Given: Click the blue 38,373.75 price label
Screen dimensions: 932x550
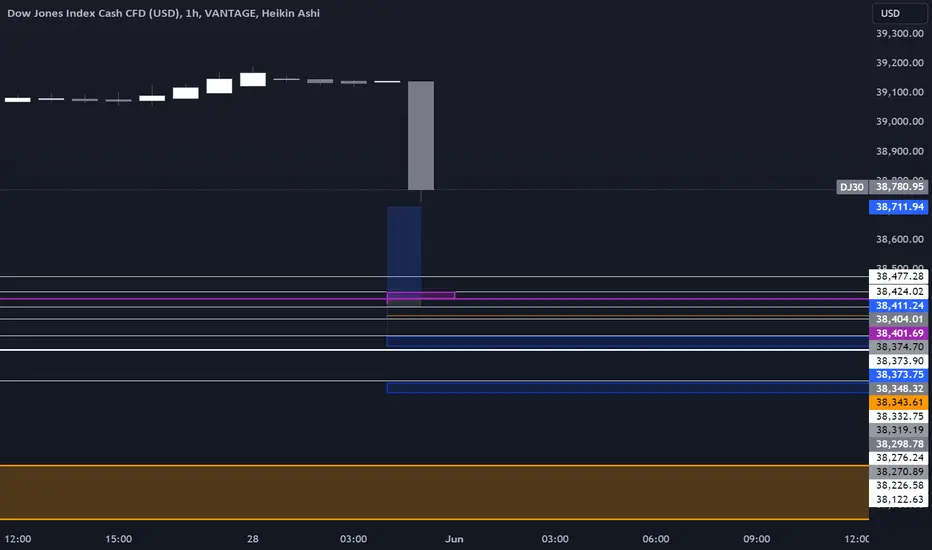Looking at the screenshot, I should [x=899, y=375].
